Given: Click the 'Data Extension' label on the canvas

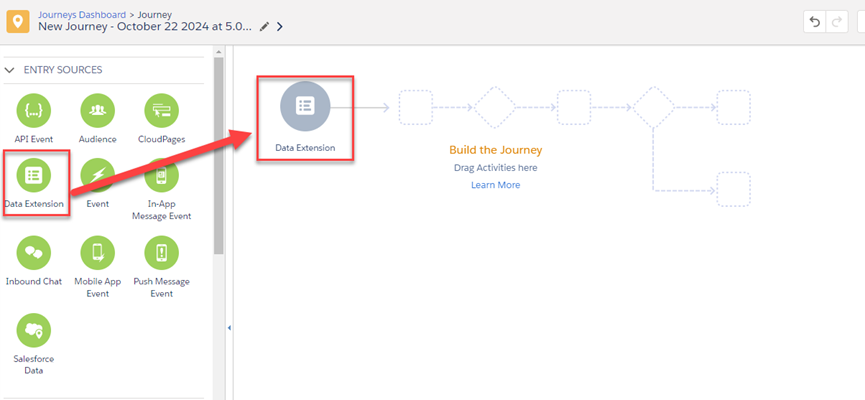Looking at the screenshot, I should 305,148.
